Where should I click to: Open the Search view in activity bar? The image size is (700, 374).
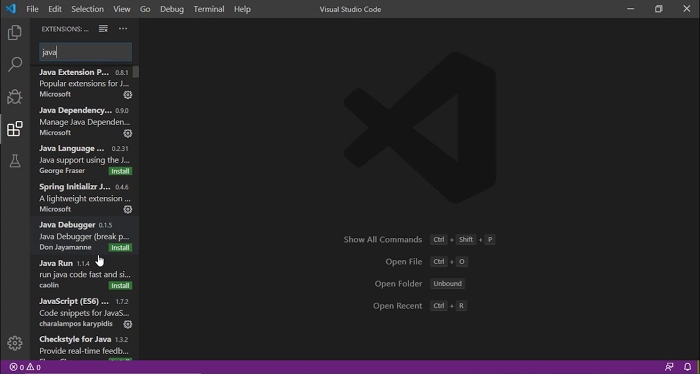(x=15, y=64)
